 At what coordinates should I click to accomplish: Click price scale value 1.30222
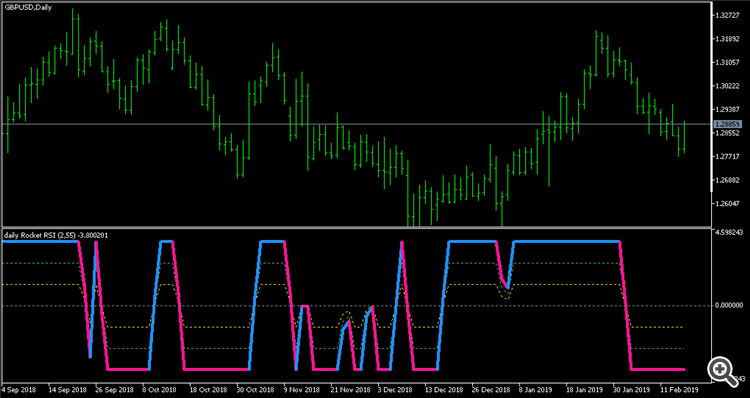728,86
